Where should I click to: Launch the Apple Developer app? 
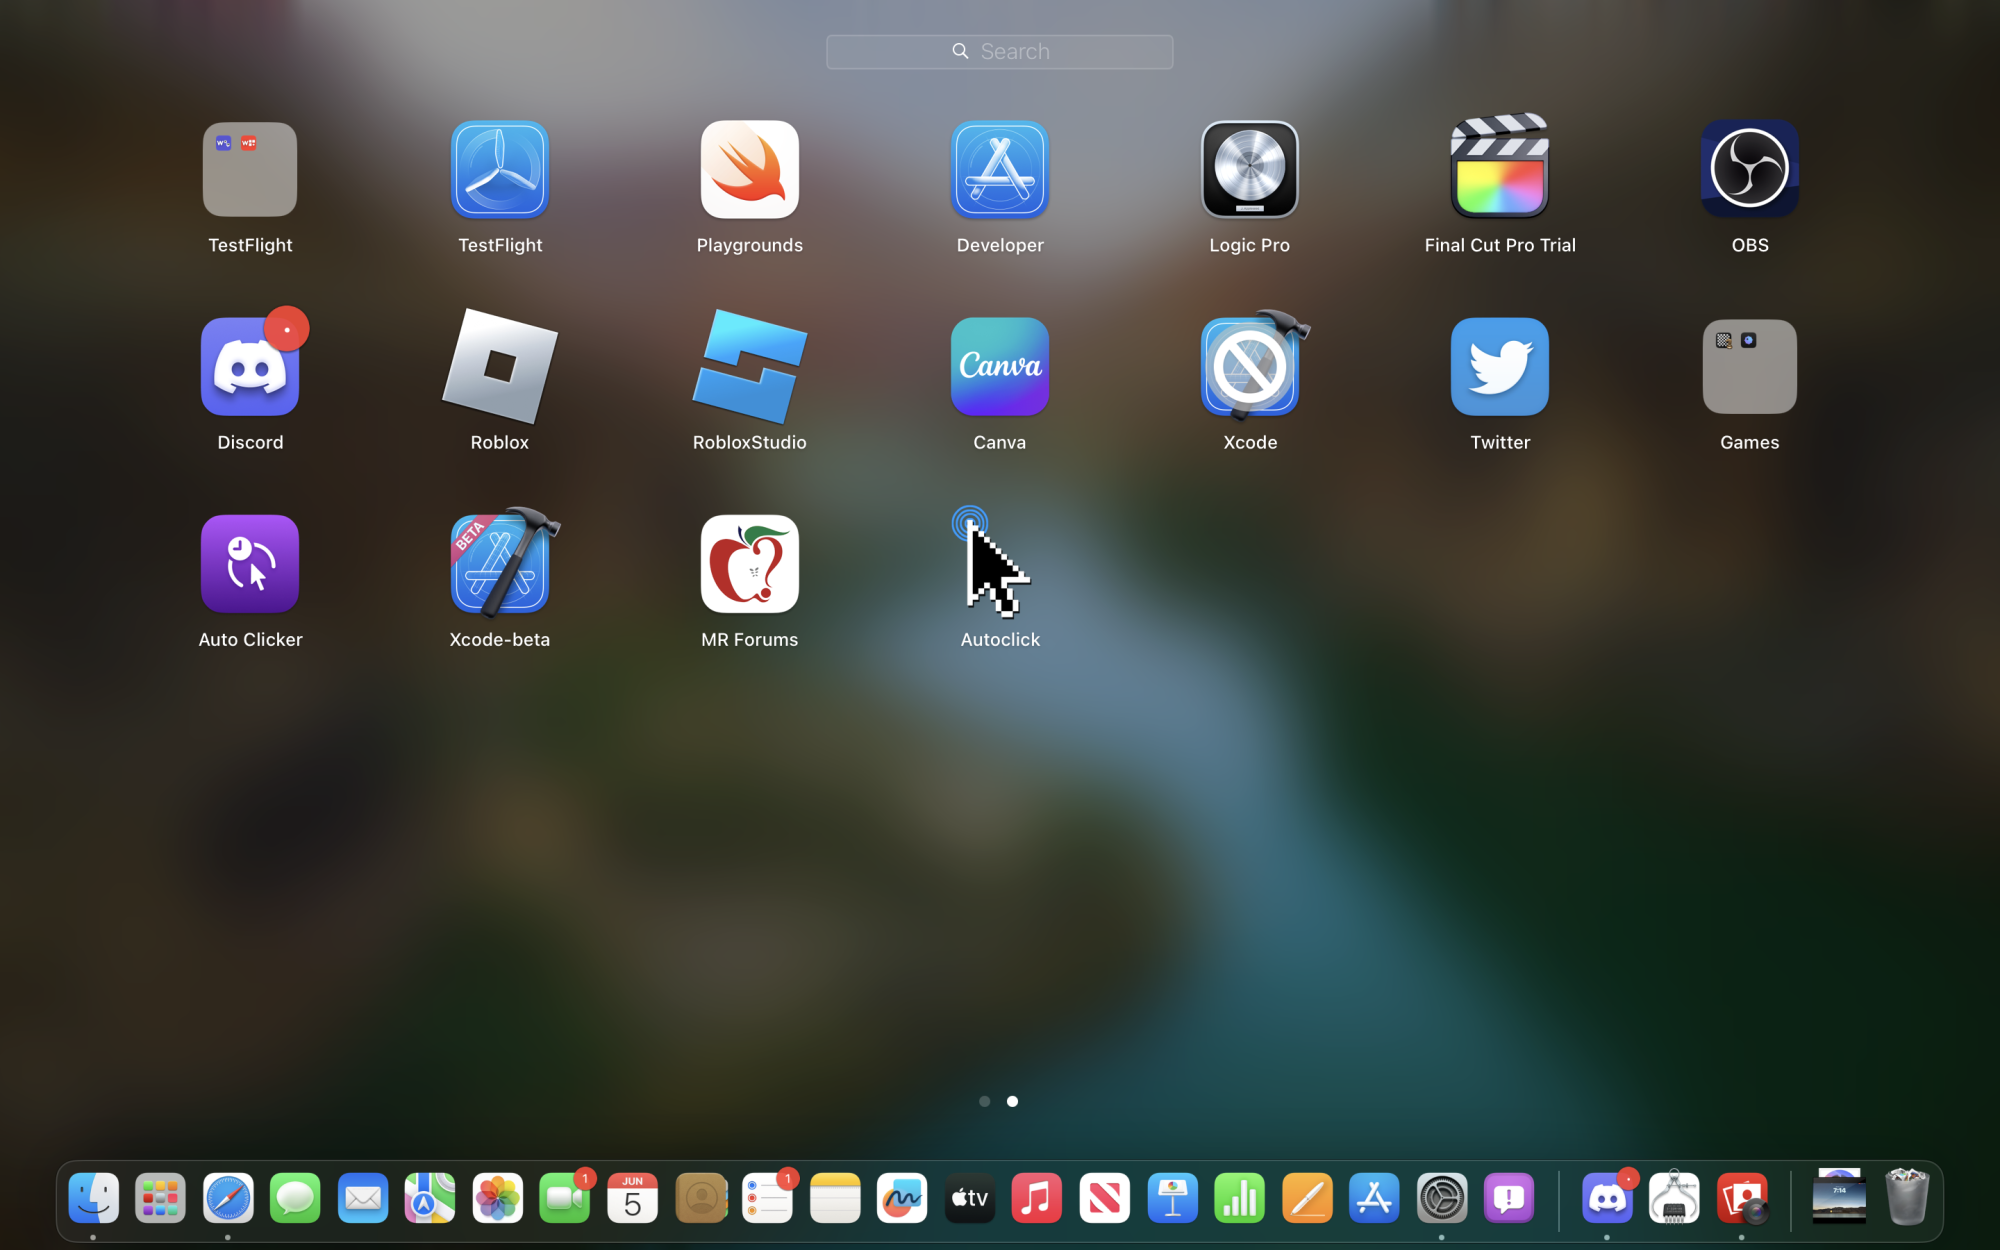1000,169
